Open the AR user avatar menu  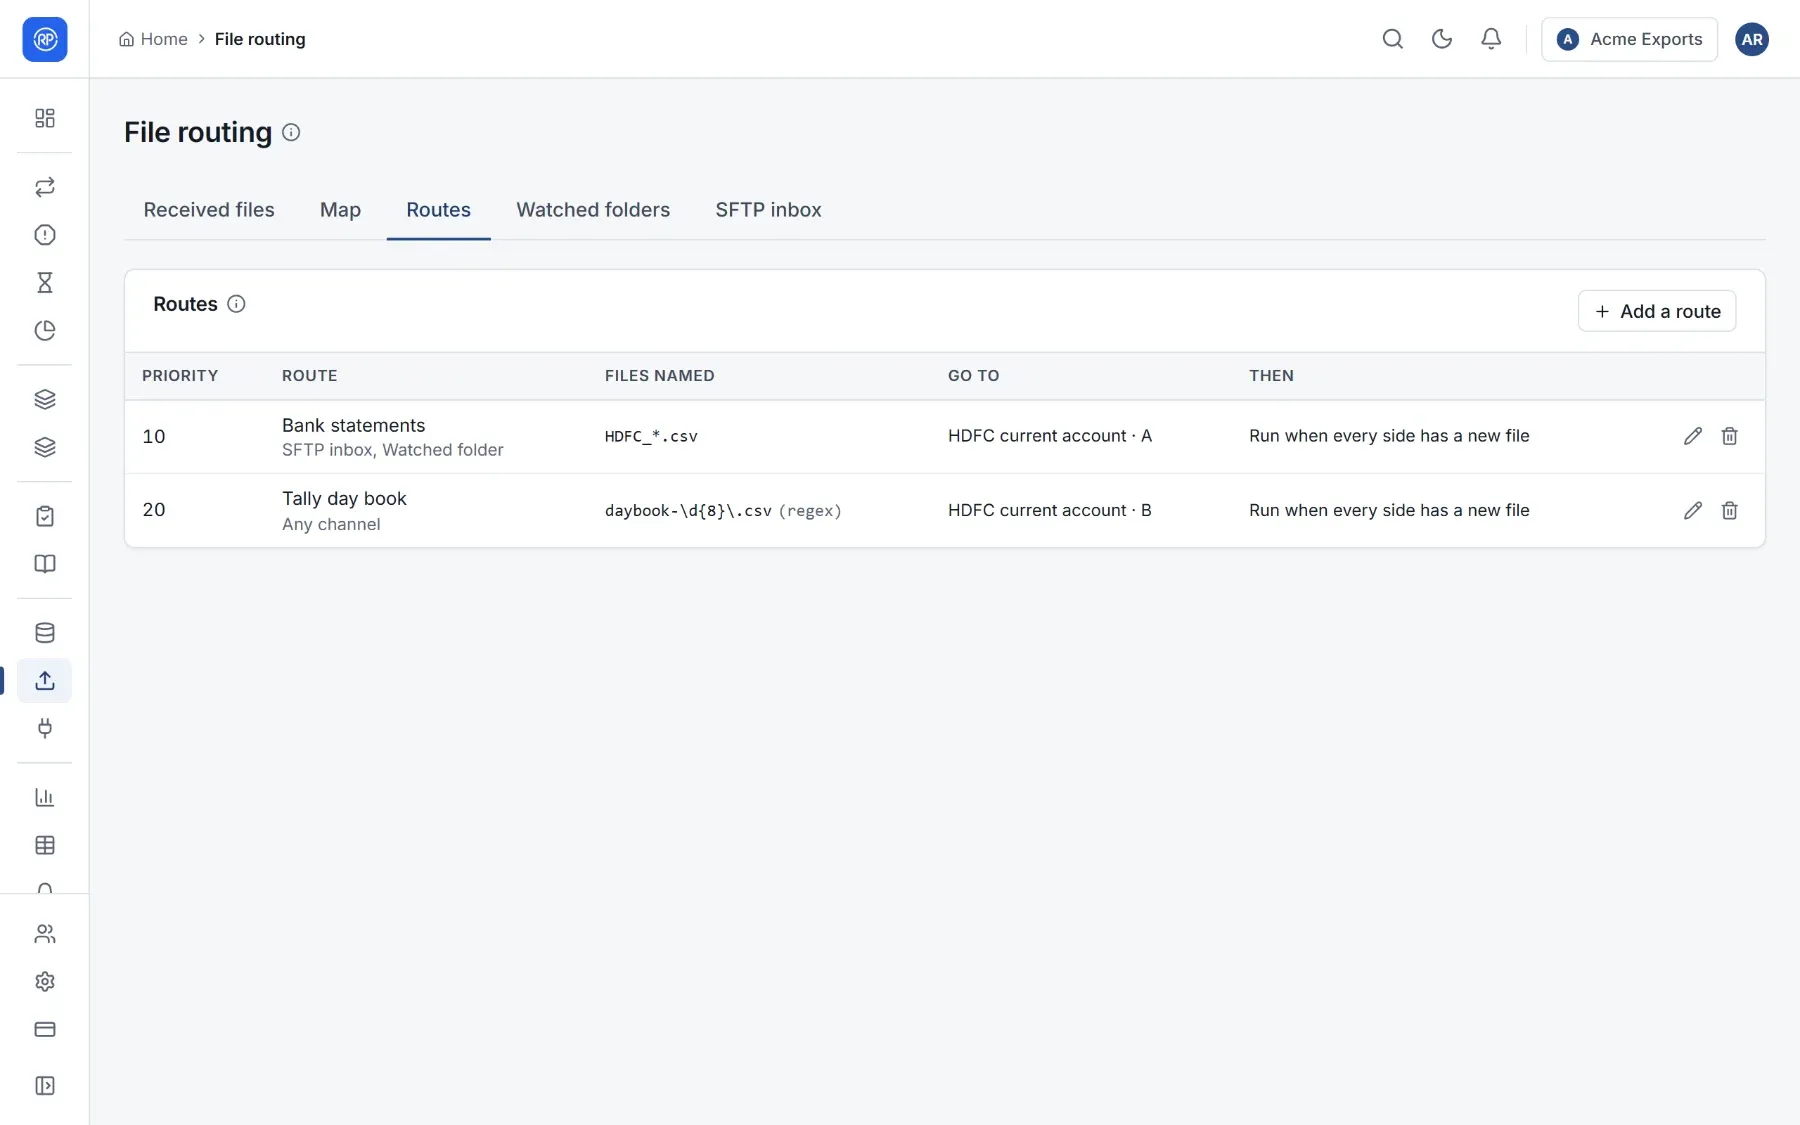coord(1751,39)
